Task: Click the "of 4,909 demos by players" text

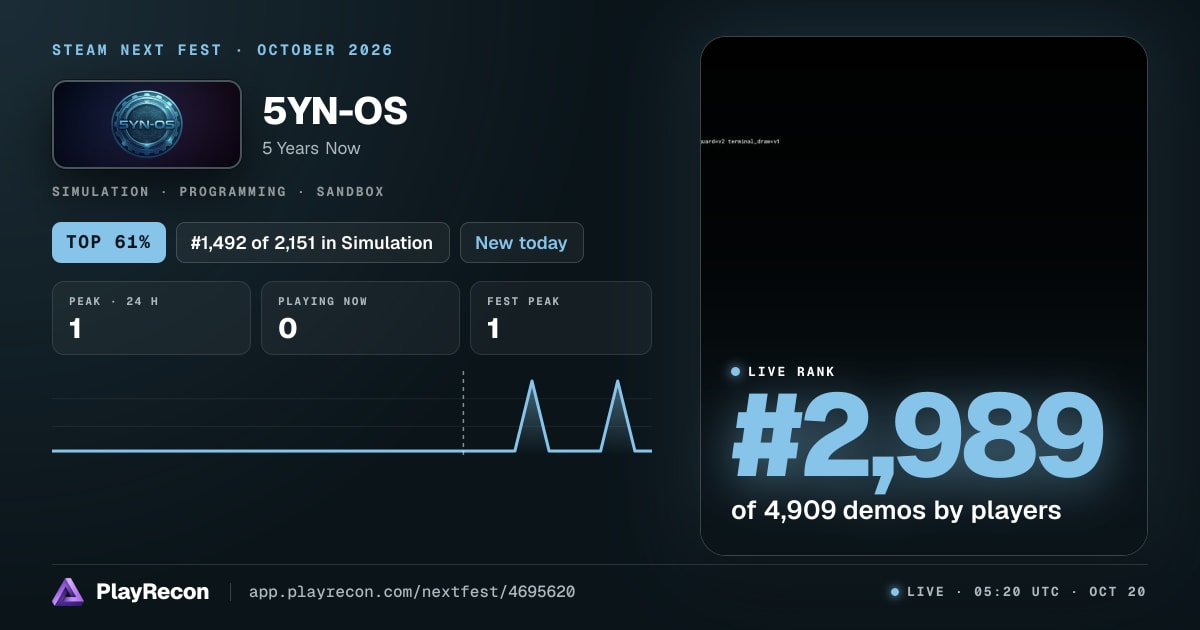Action: pyautogui.click(x=896, y=510)
